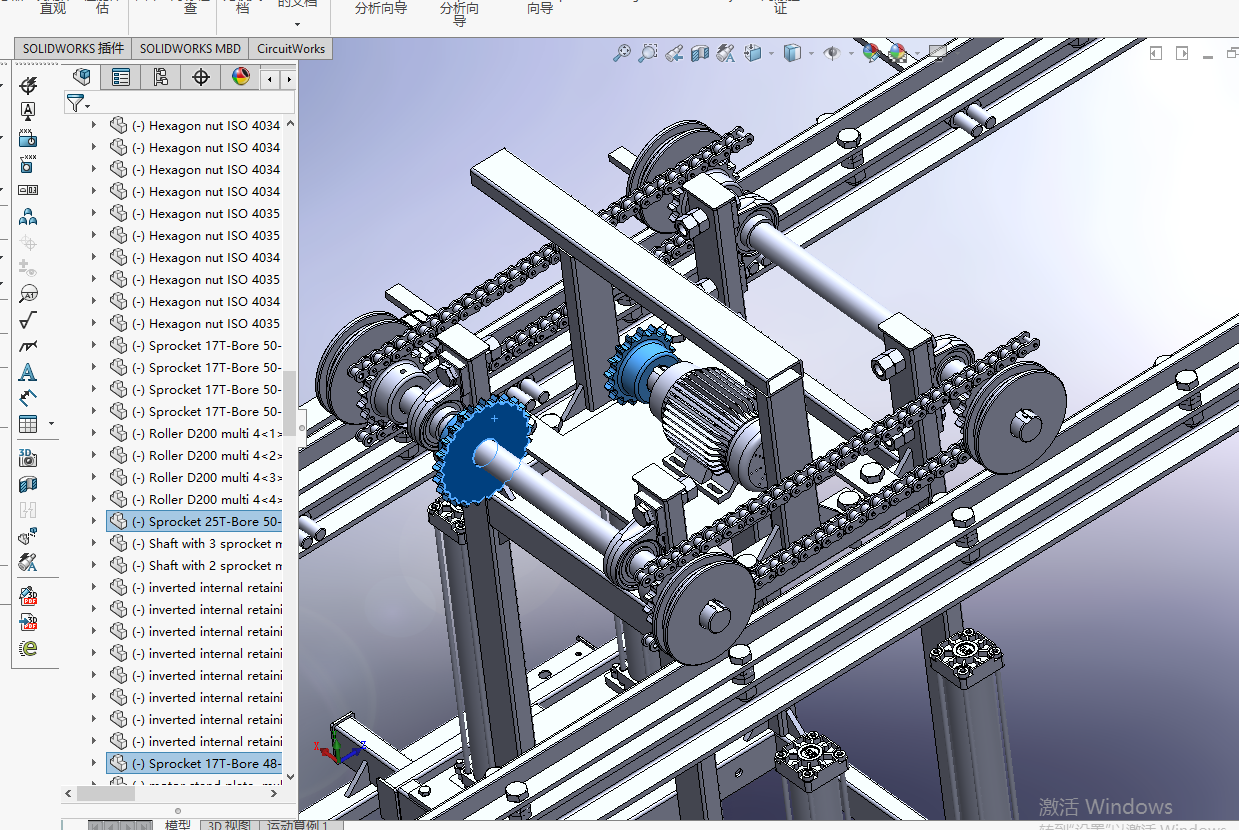The image size is (1239, 830).
Task: Click the Surface Finish checkmark symbol tool
Action: click(x=28, y=320)
